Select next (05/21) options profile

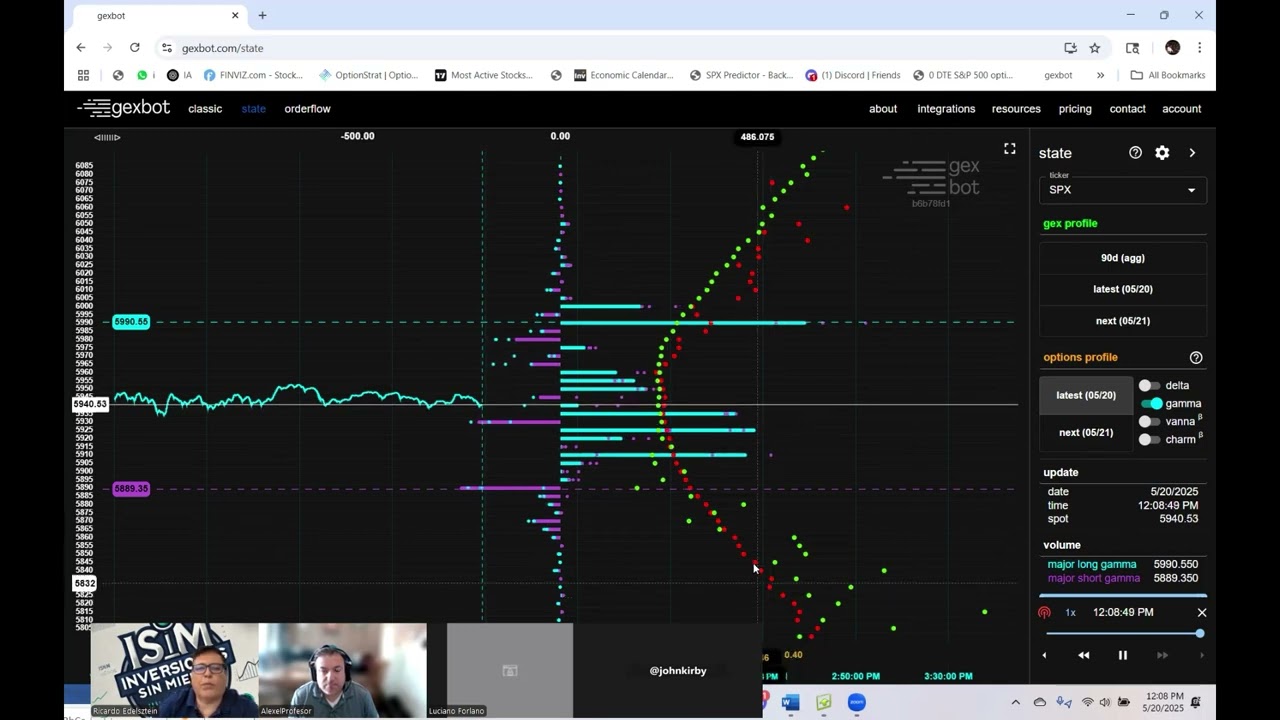pos(1086,432)
